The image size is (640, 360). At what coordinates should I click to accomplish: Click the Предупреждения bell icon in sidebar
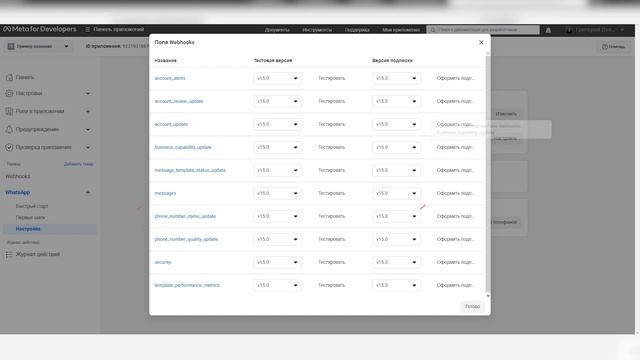tap(9, 129)
